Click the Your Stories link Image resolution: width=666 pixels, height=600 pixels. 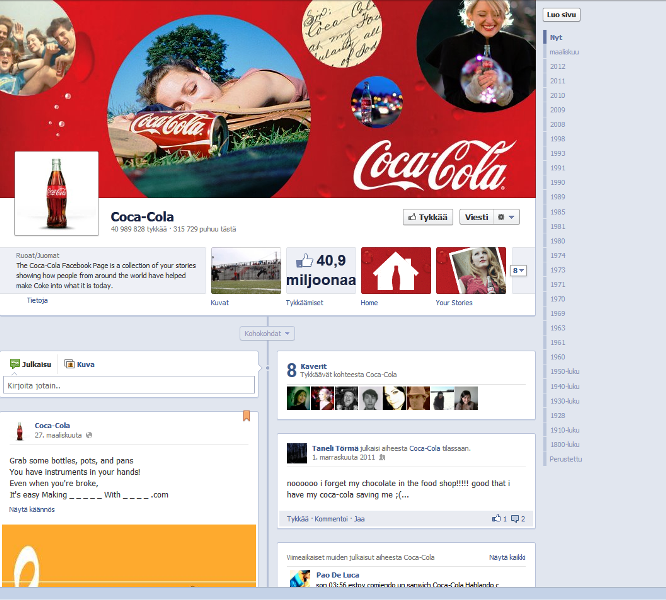[x=454, y=302]
